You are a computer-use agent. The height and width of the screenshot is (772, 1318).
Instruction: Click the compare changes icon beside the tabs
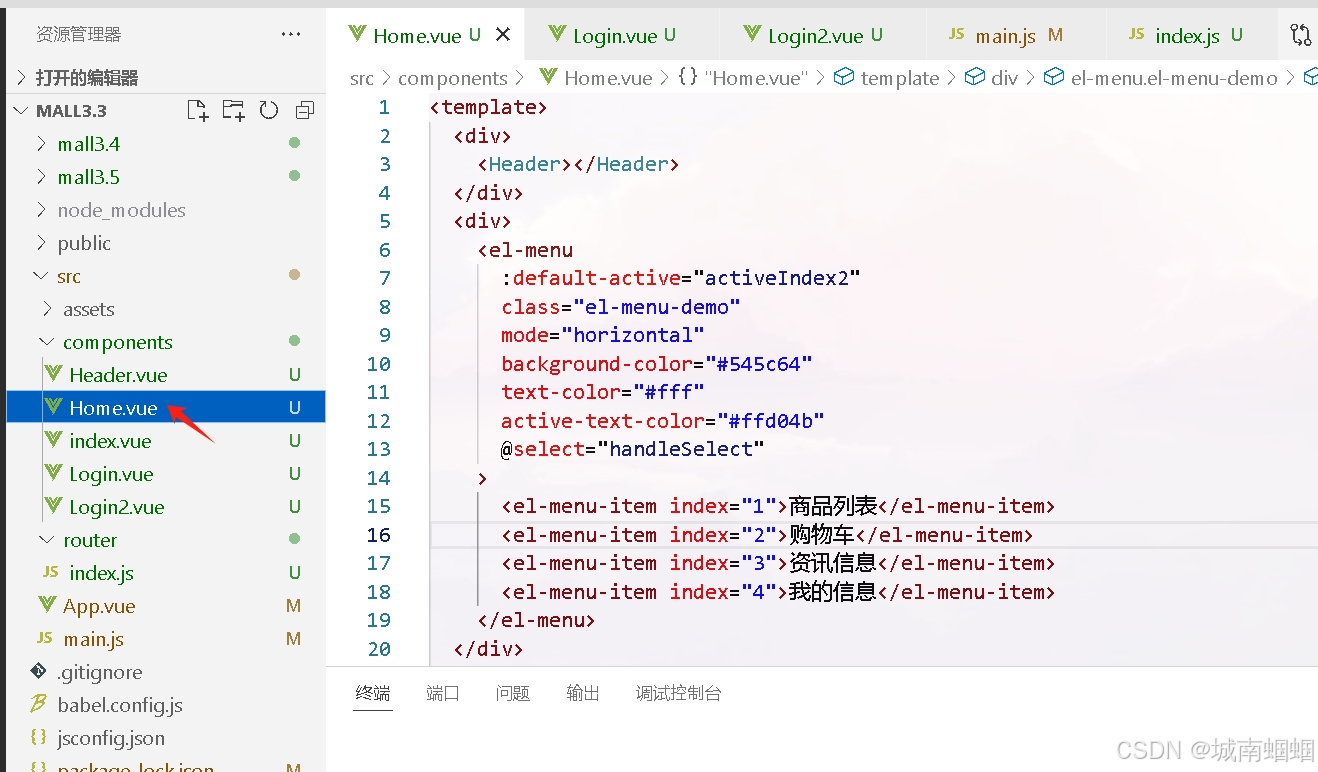[1301, 35]
